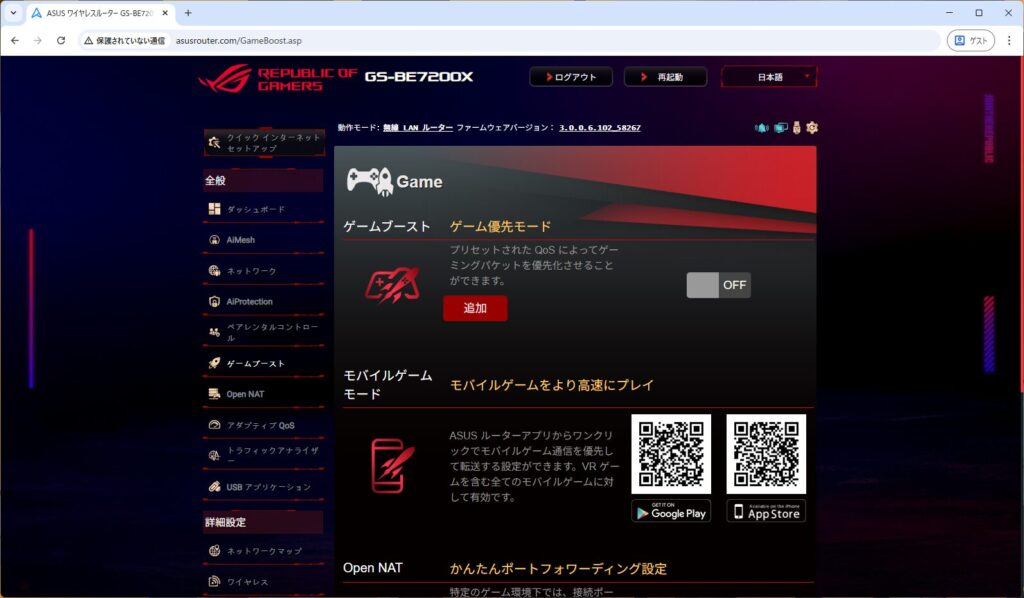
Task: Click the App Store download badge
Action: pos(766,511)
